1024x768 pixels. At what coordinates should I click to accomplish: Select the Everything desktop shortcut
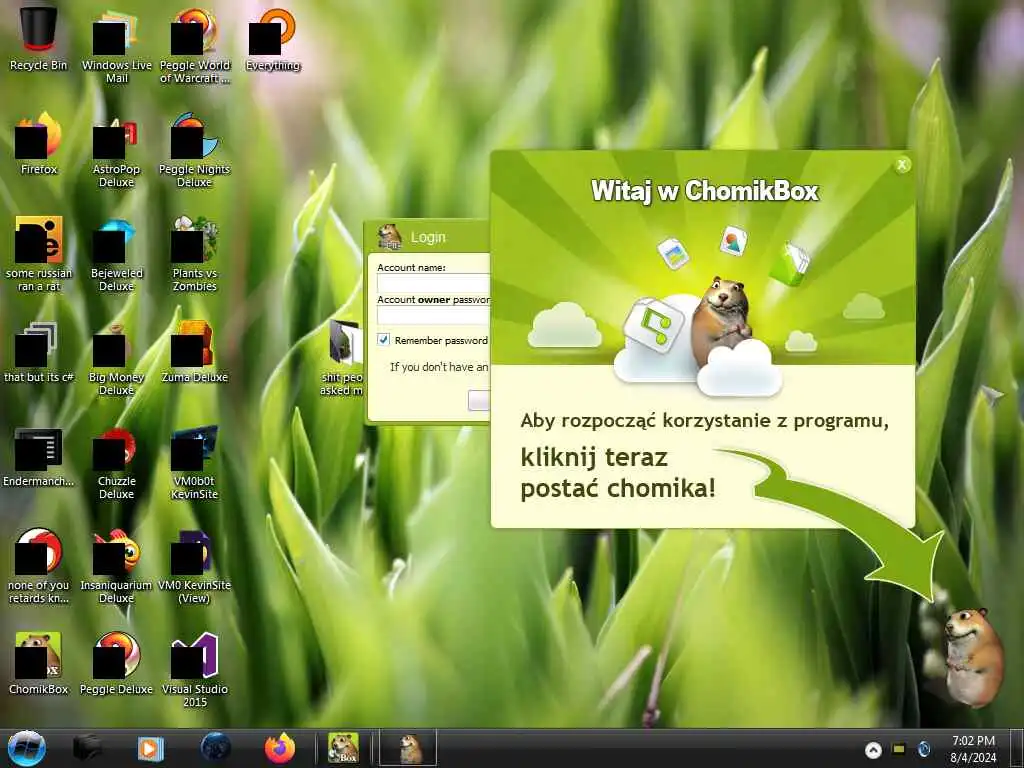273,39
